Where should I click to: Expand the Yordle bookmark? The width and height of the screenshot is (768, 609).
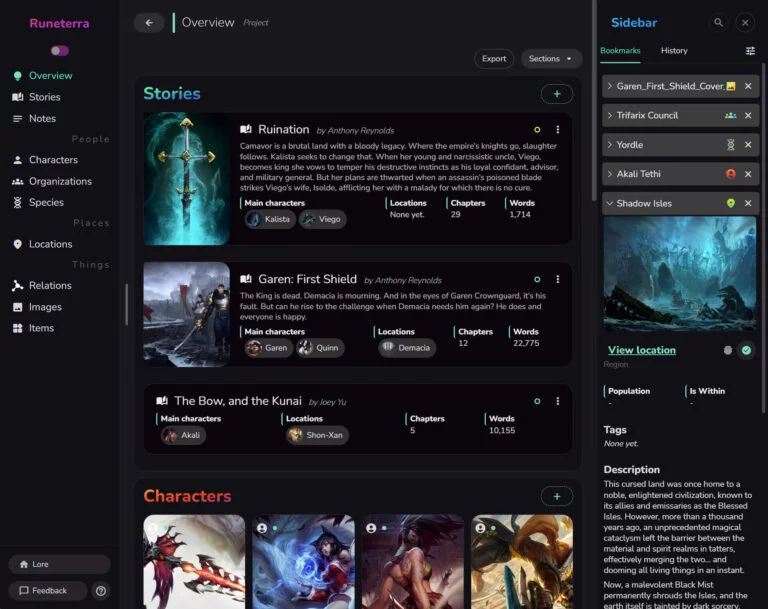(610, 145)
